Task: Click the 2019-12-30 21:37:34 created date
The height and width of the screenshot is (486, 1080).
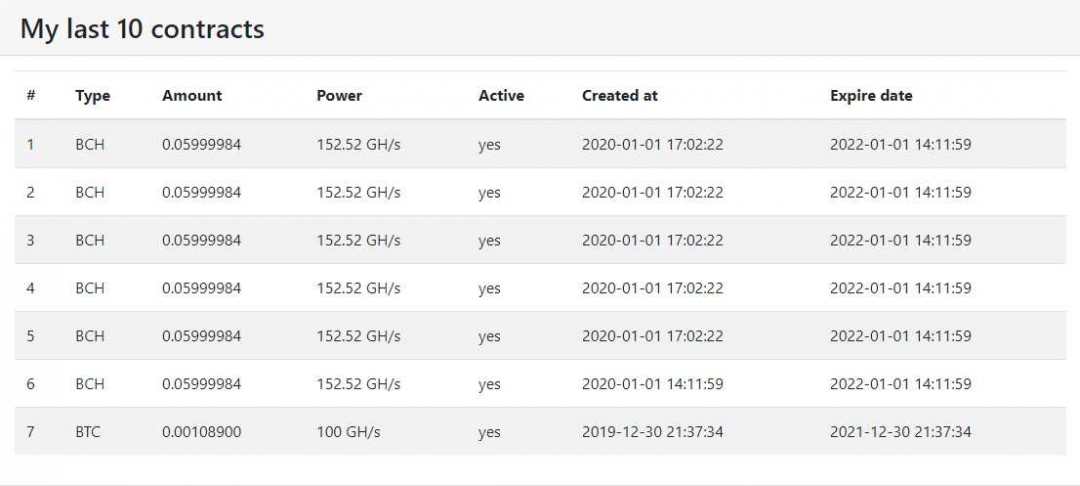Action: point(652,432)
